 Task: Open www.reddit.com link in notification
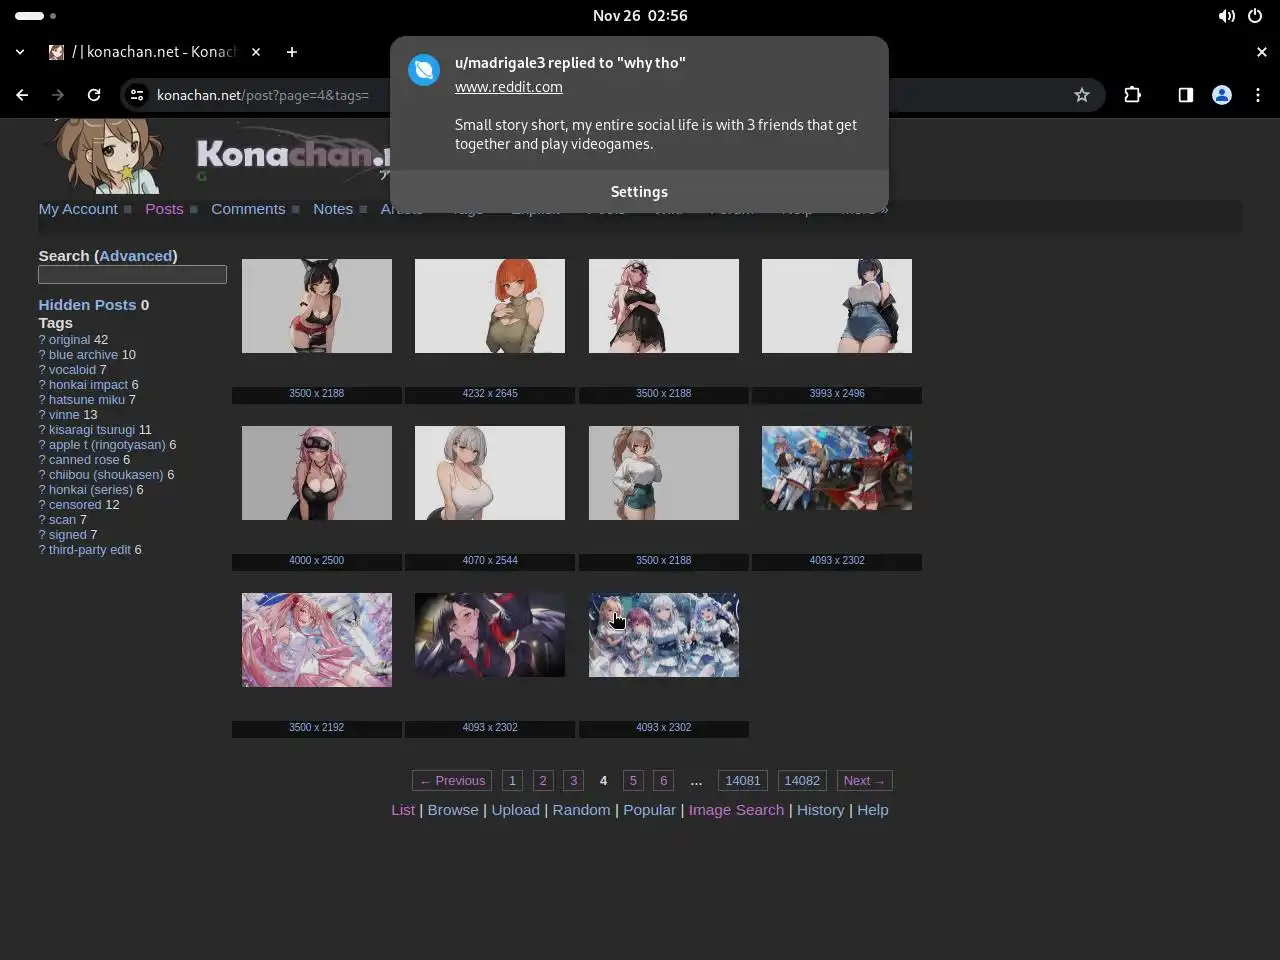pyautogui.click(x=508, y=87)
